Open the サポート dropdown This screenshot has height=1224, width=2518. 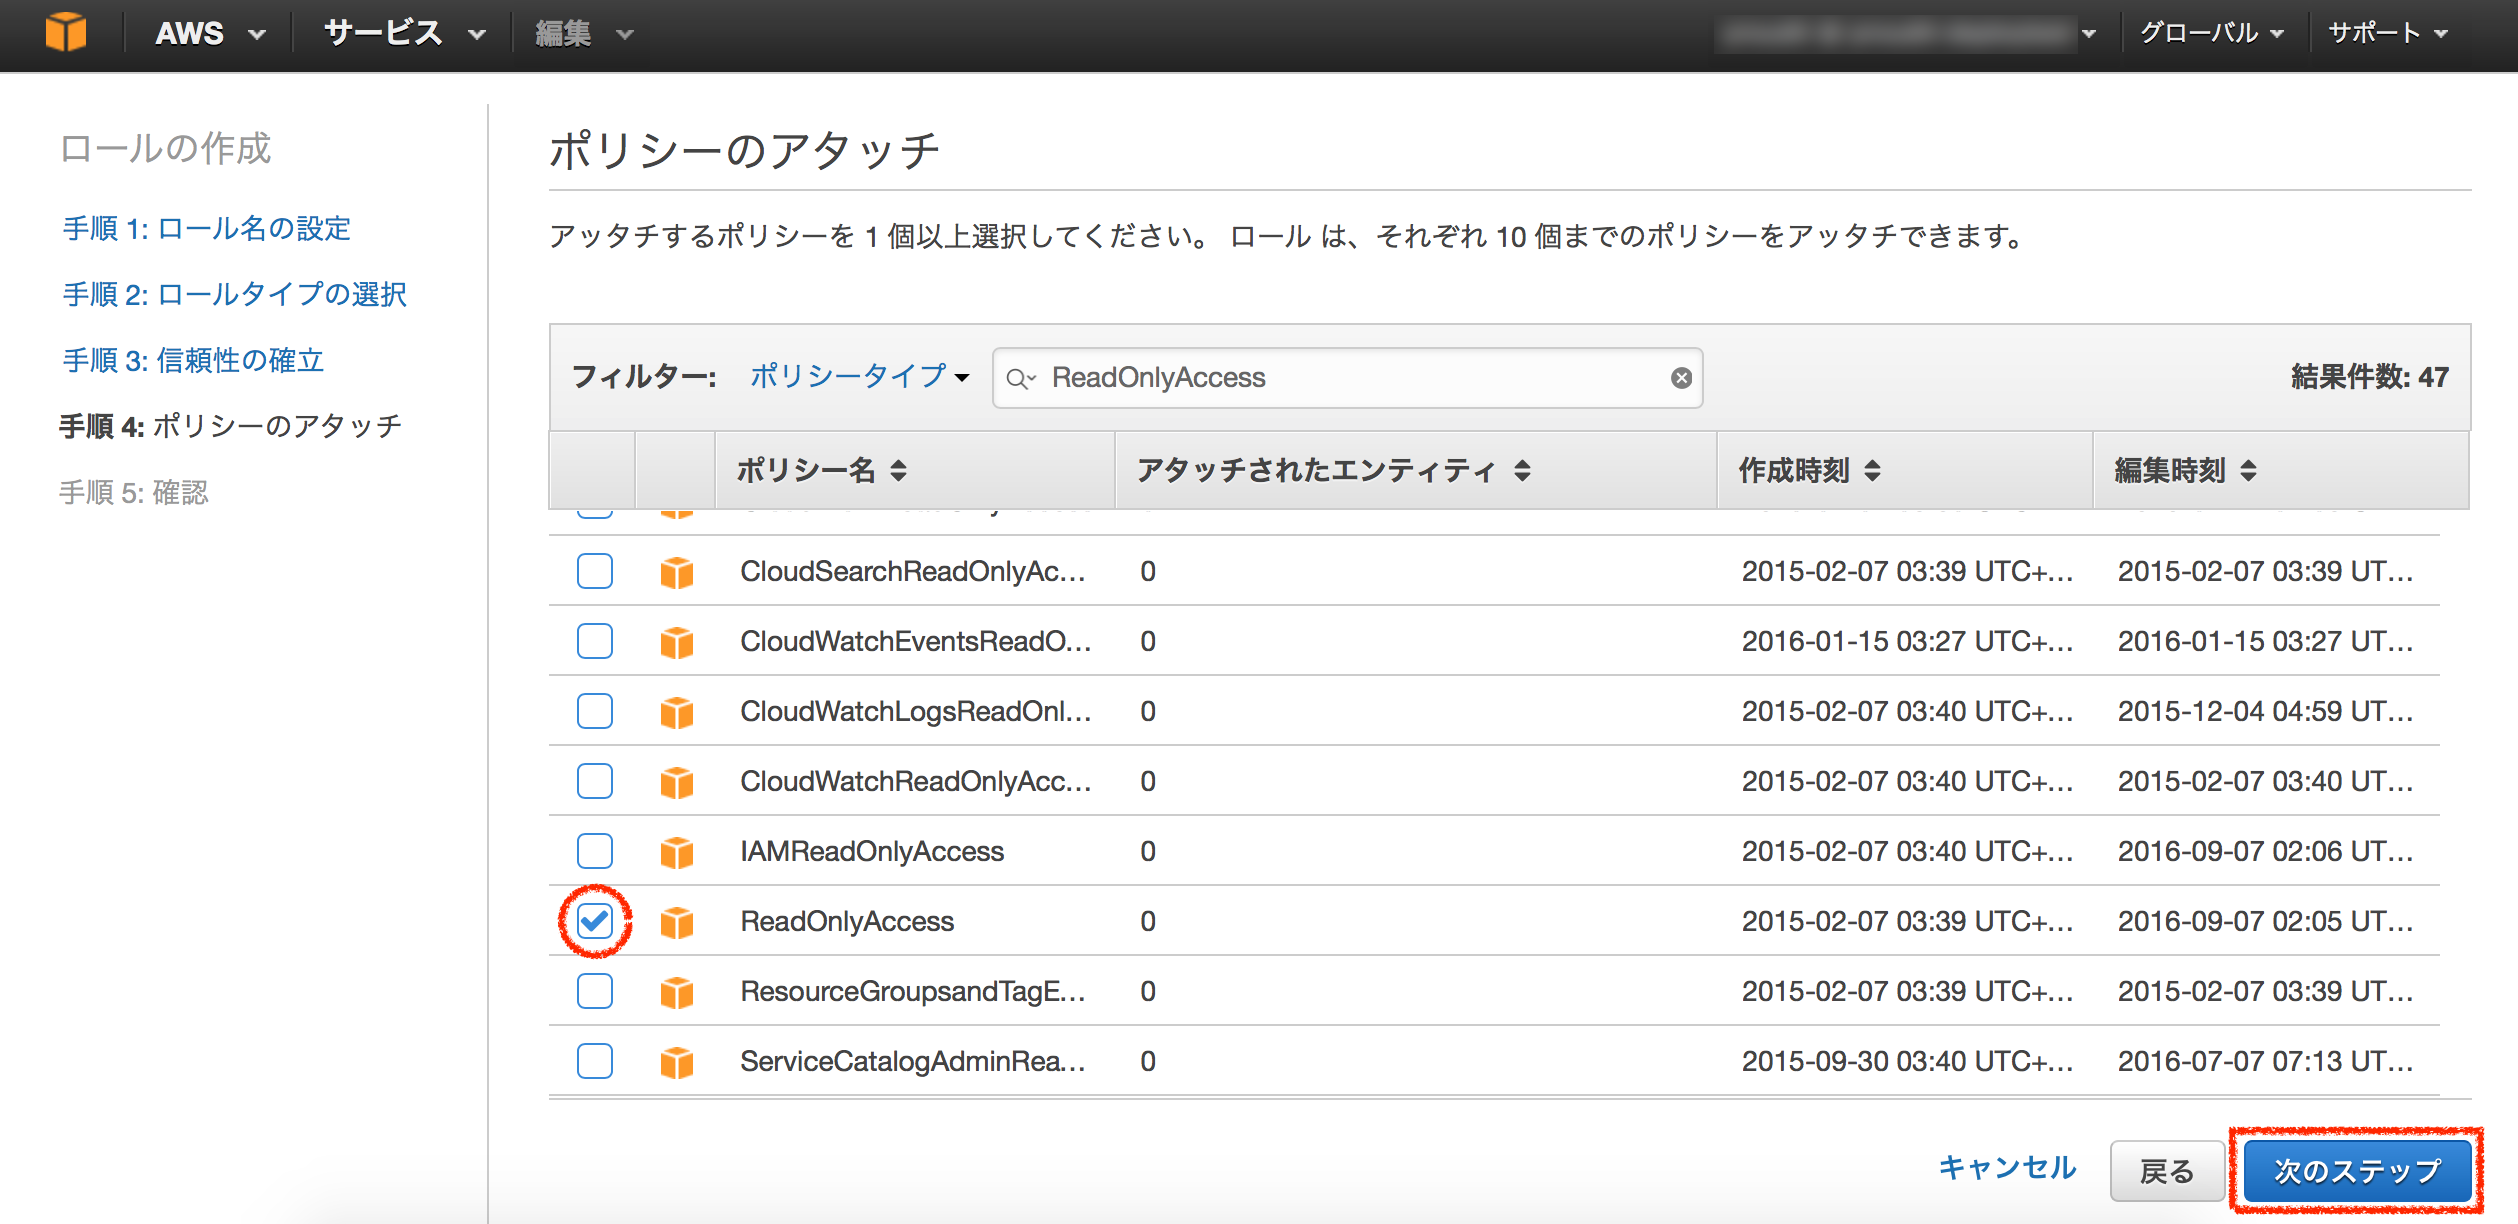(x=2385, y=32)
